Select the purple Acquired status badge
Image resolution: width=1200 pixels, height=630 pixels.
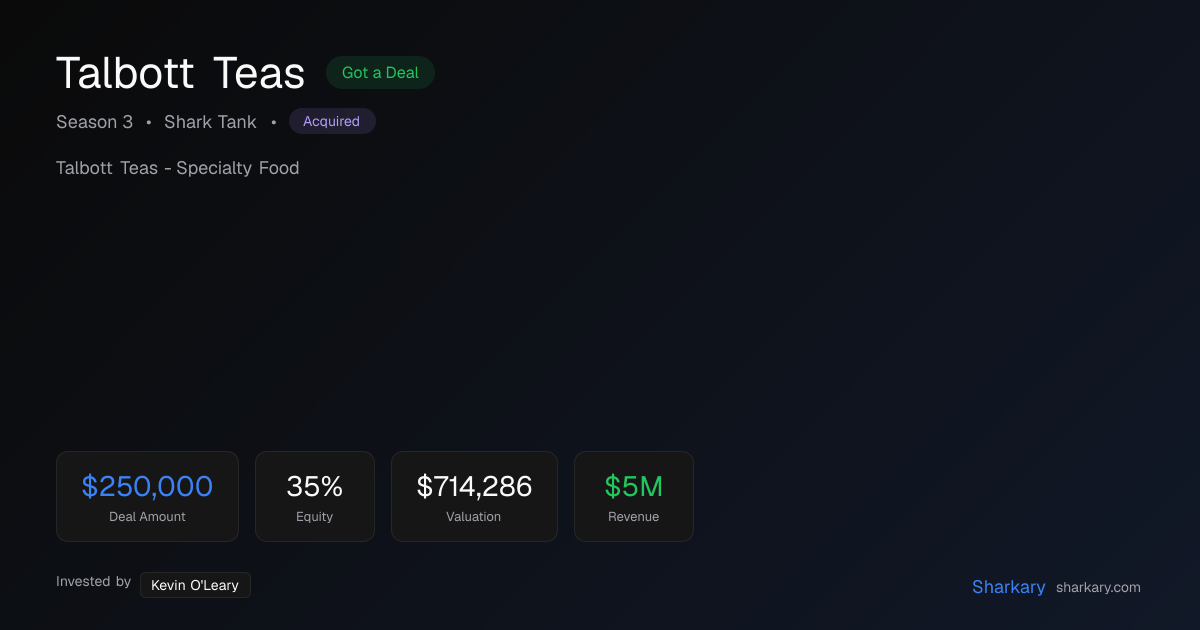pyautogui.click(x=332, y=121)
